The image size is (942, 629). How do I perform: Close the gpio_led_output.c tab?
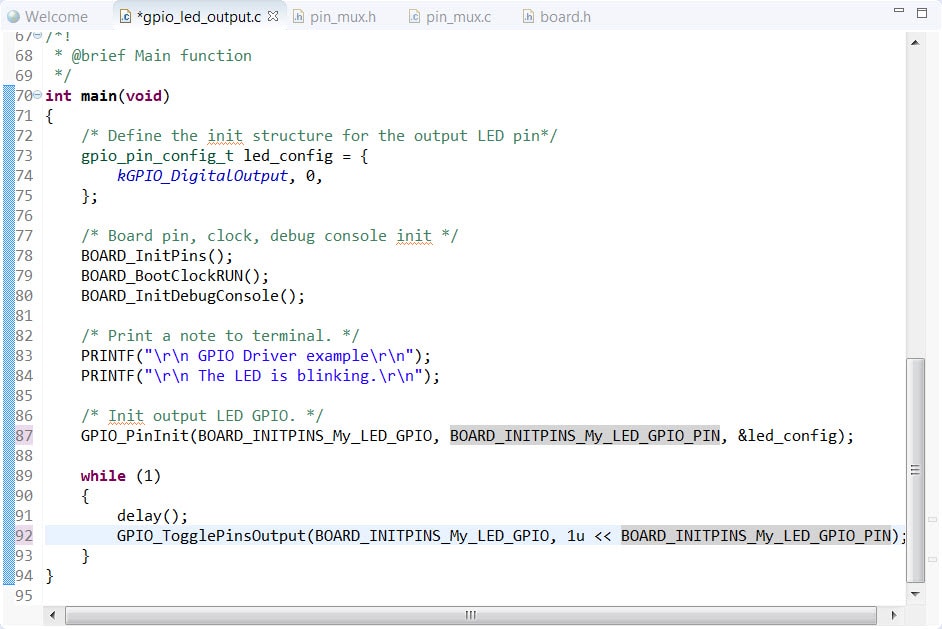click(273, 16)
